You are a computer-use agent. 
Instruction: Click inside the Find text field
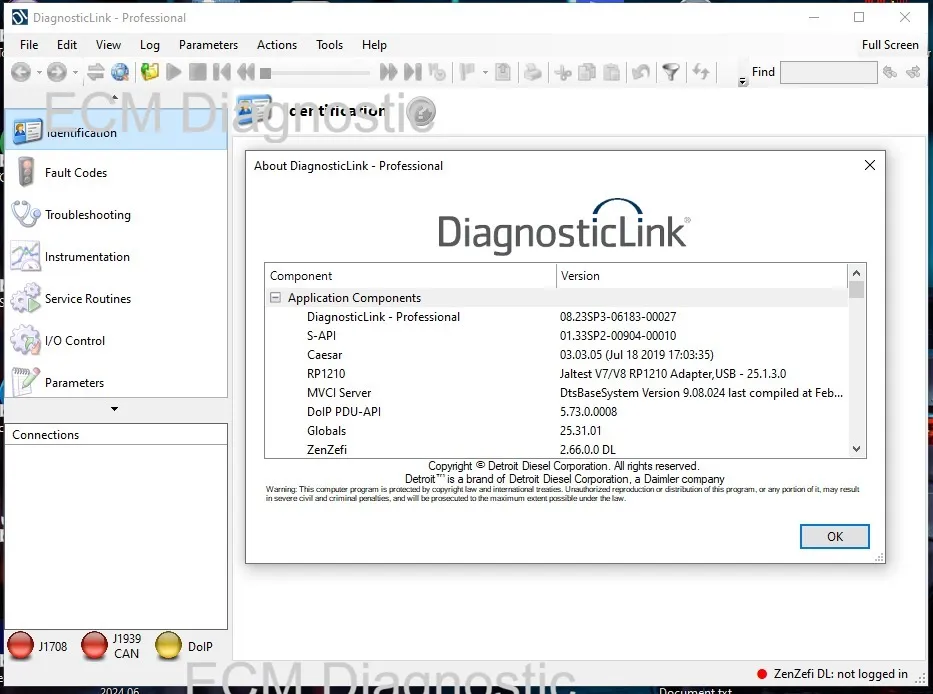tap(828, 72)
